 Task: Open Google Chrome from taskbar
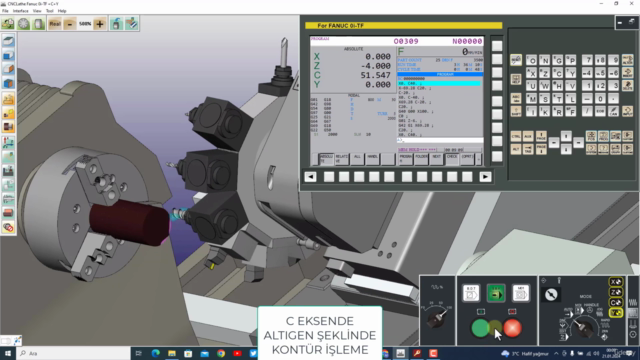coord(221,353)
